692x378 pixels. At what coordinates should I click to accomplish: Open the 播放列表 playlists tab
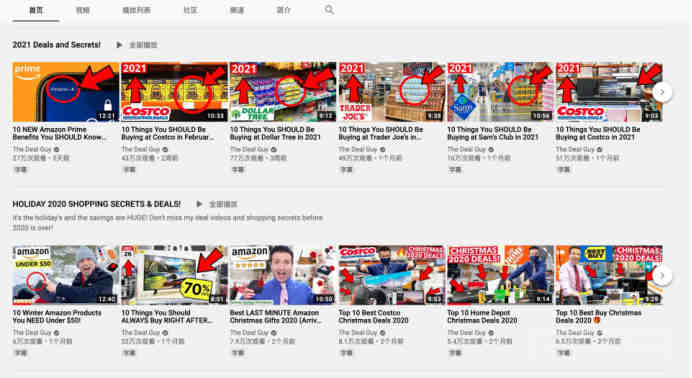pyautogui.click(x=136, y=10)
